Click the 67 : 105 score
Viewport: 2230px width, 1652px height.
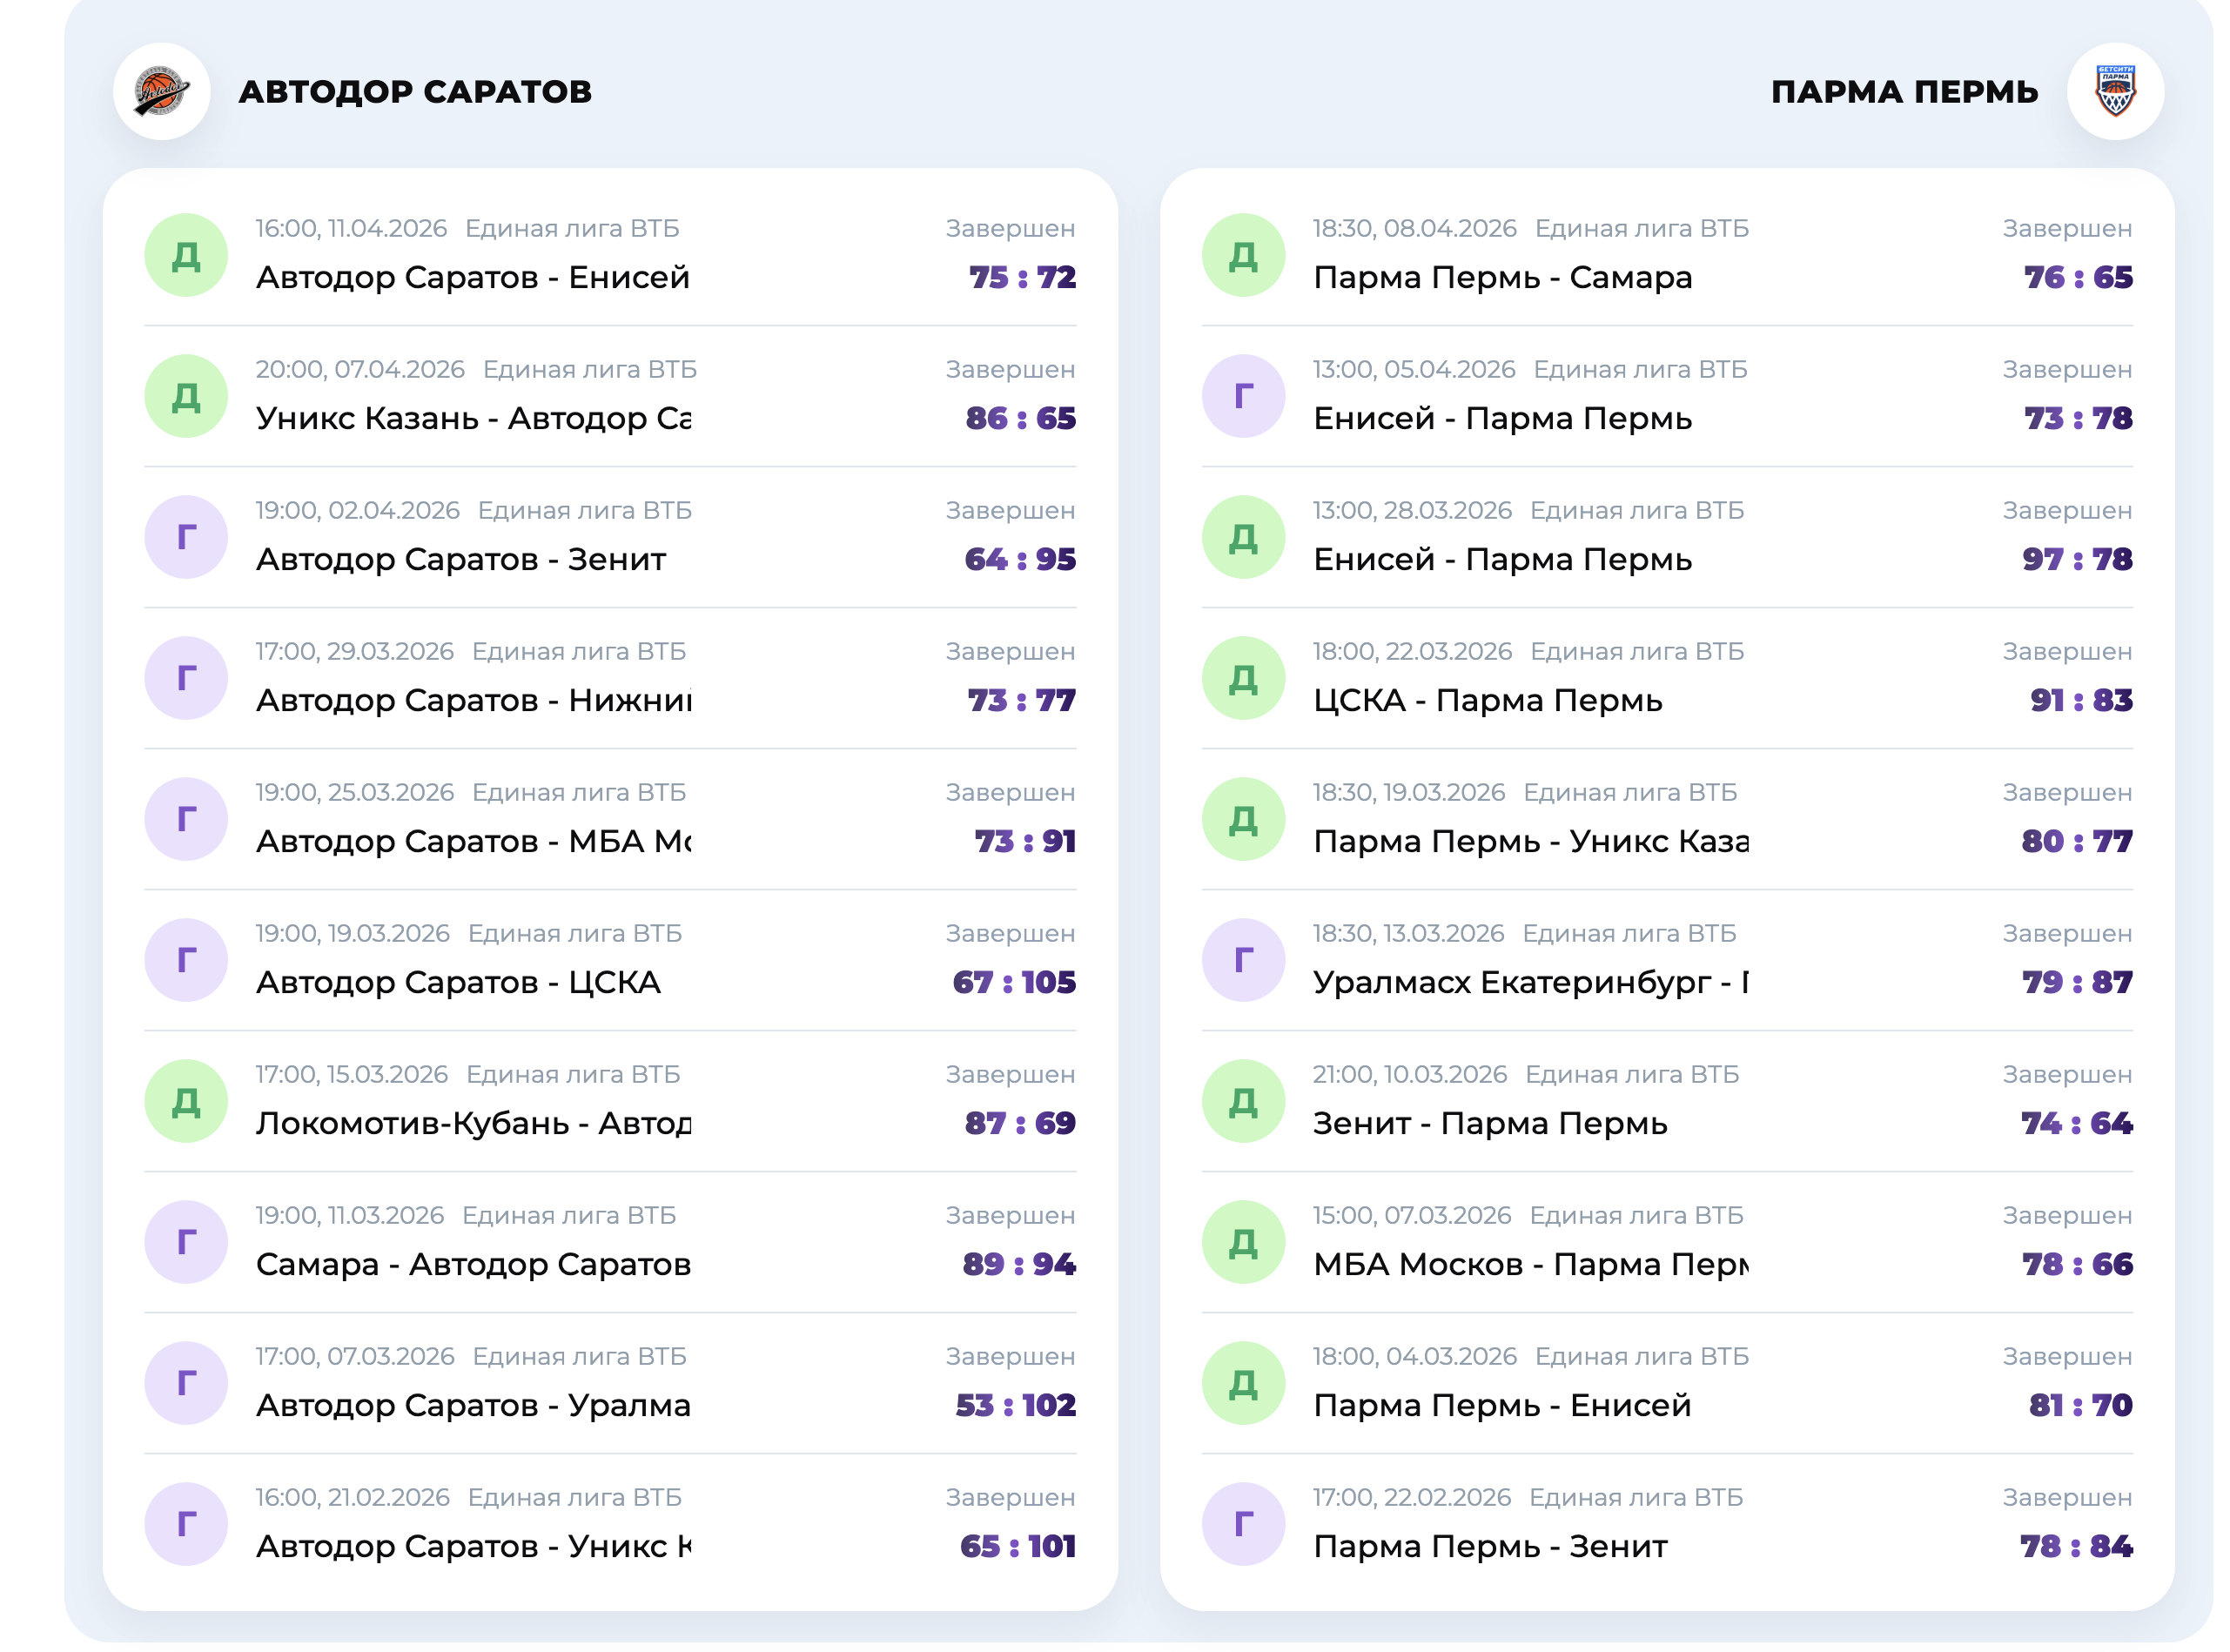(1013, 983)
